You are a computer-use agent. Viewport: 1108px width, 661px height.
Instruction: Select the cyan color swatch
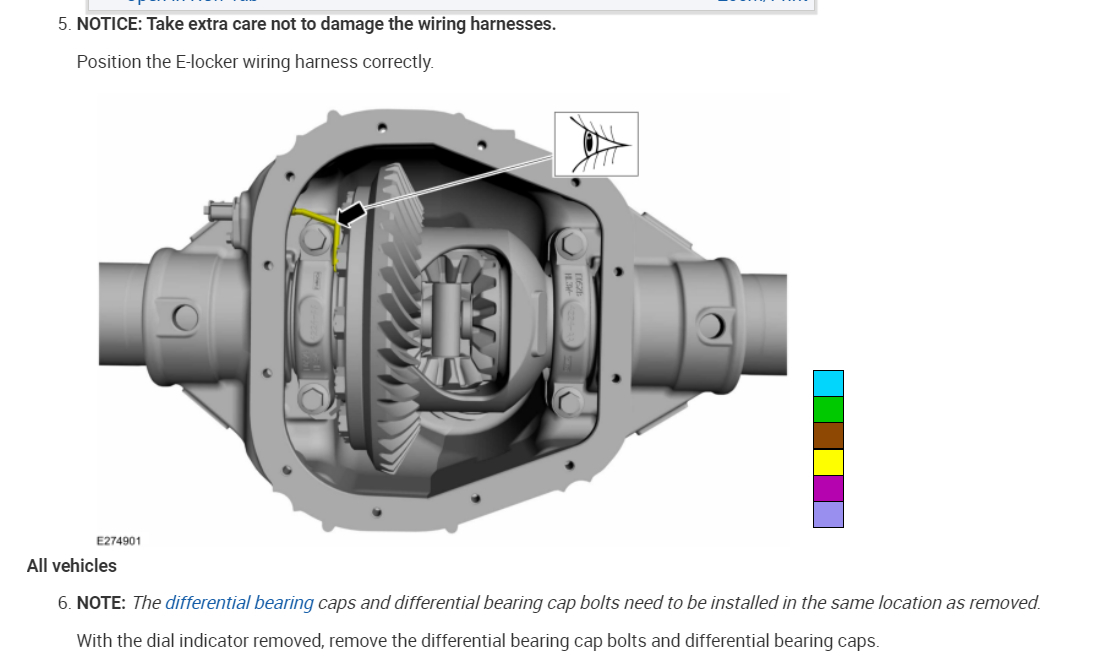(828, 383)
